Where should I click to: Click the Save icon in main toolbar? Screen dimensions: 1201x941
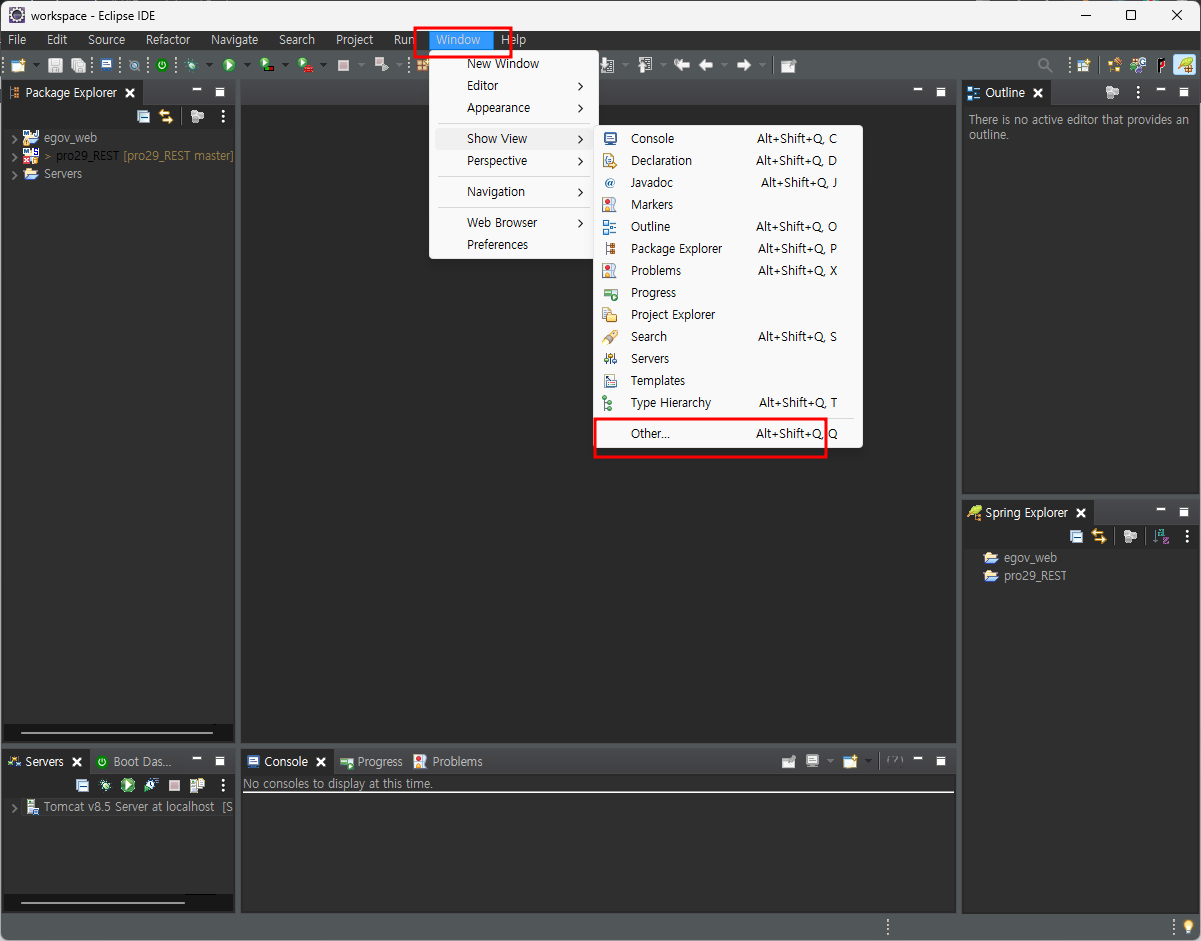(x=55, y=65)
